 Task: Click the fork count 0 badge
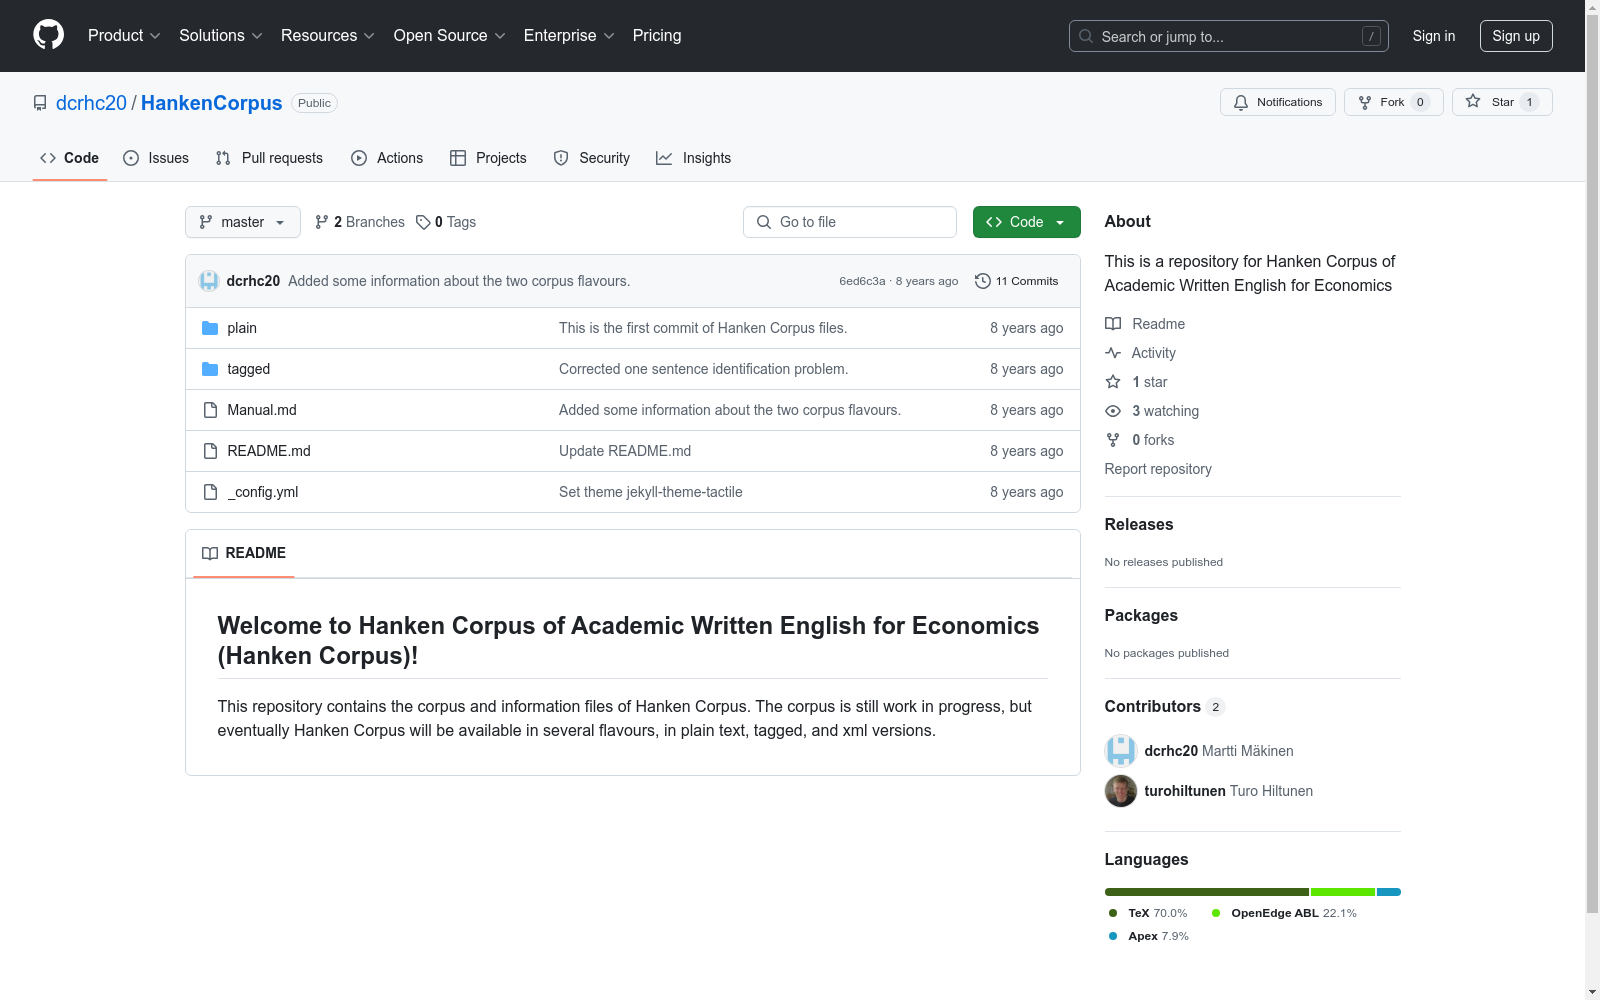pyautogui.click(x=1420, y=102)
